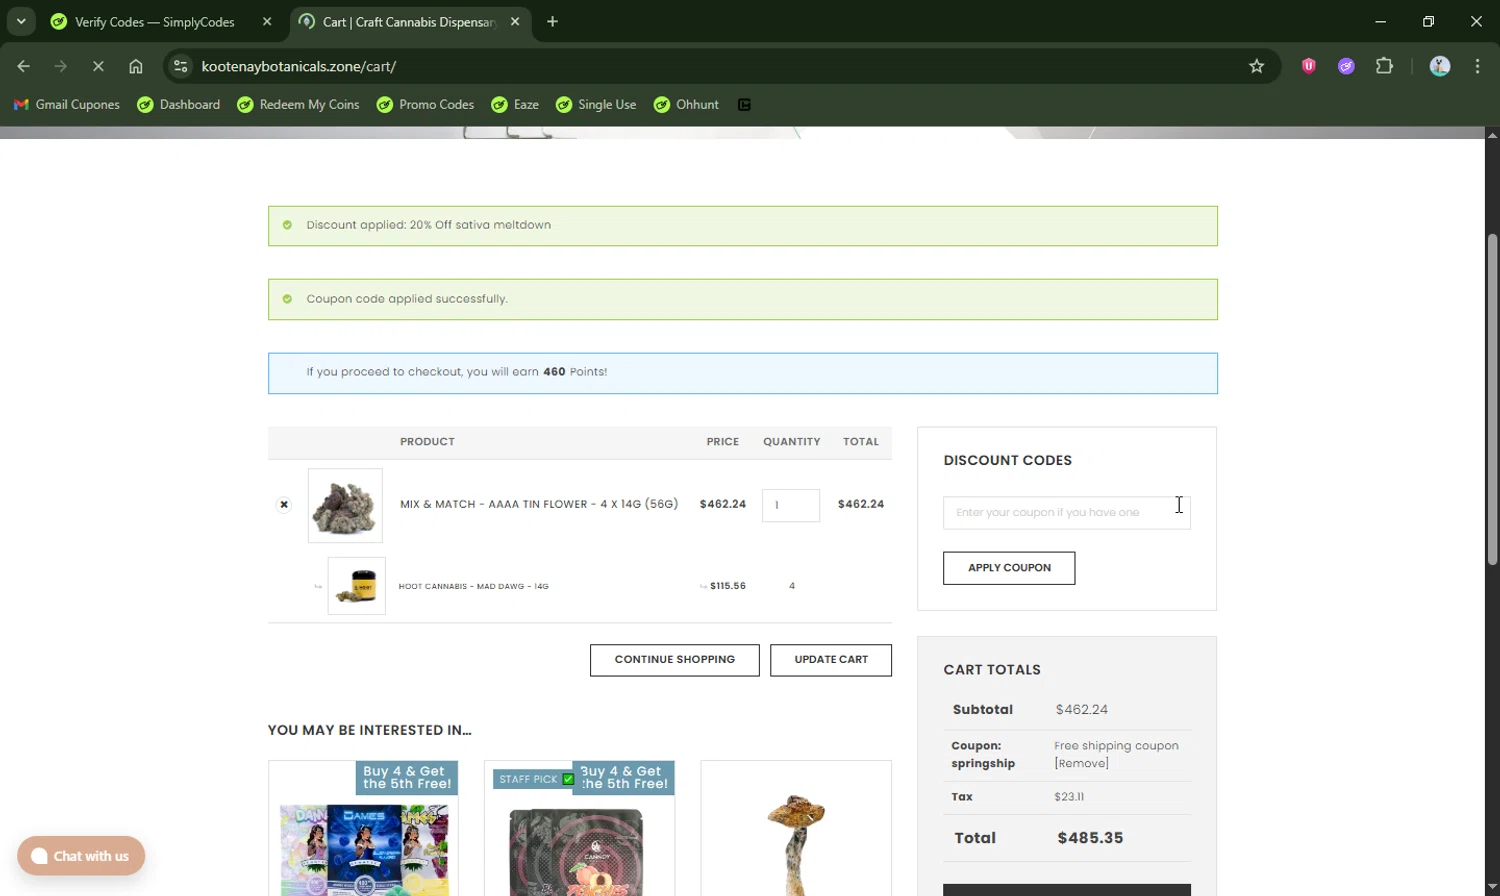Remove the springship coupon

(x=1081, y=763)
